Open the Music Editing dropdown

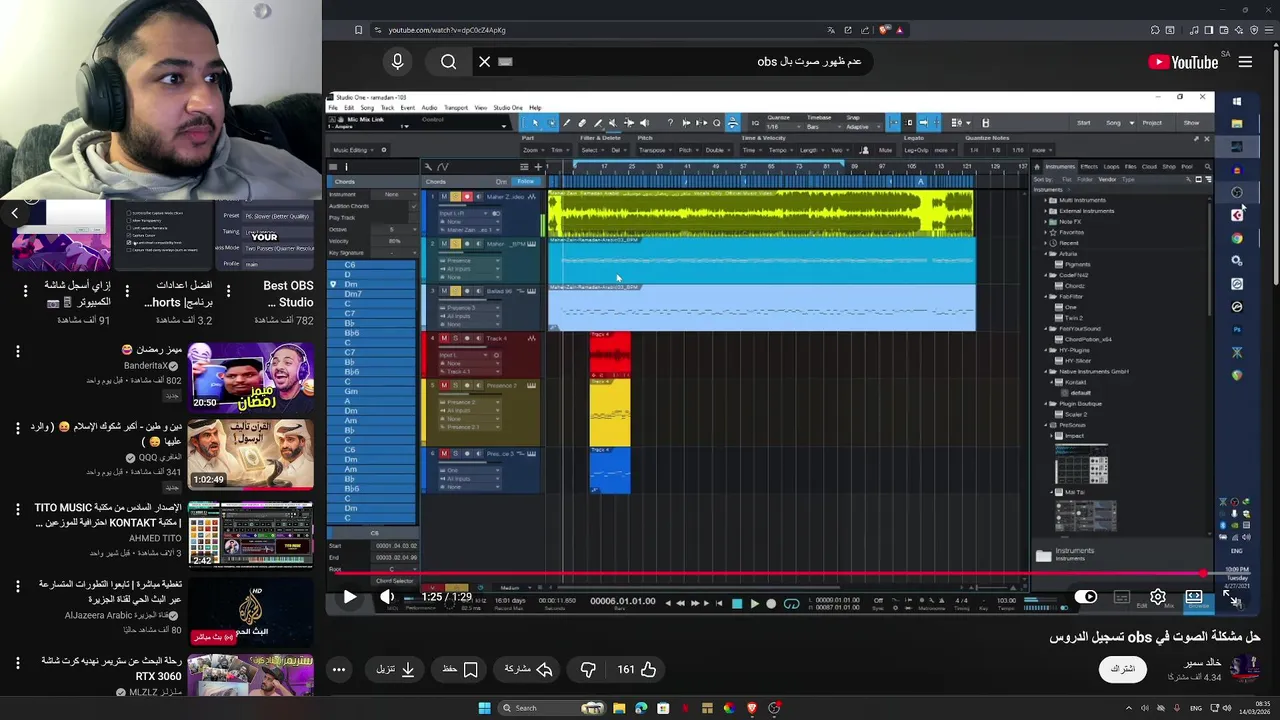[353, 150]
